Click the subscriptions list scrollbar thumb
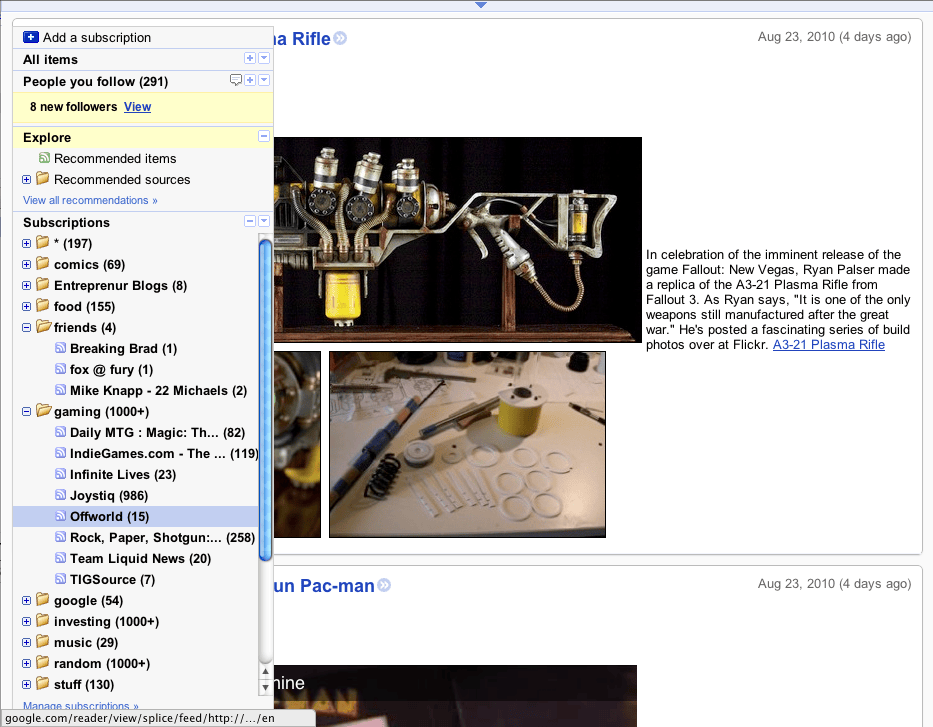This screenshot has width=933, height=727. coord(265,400)
